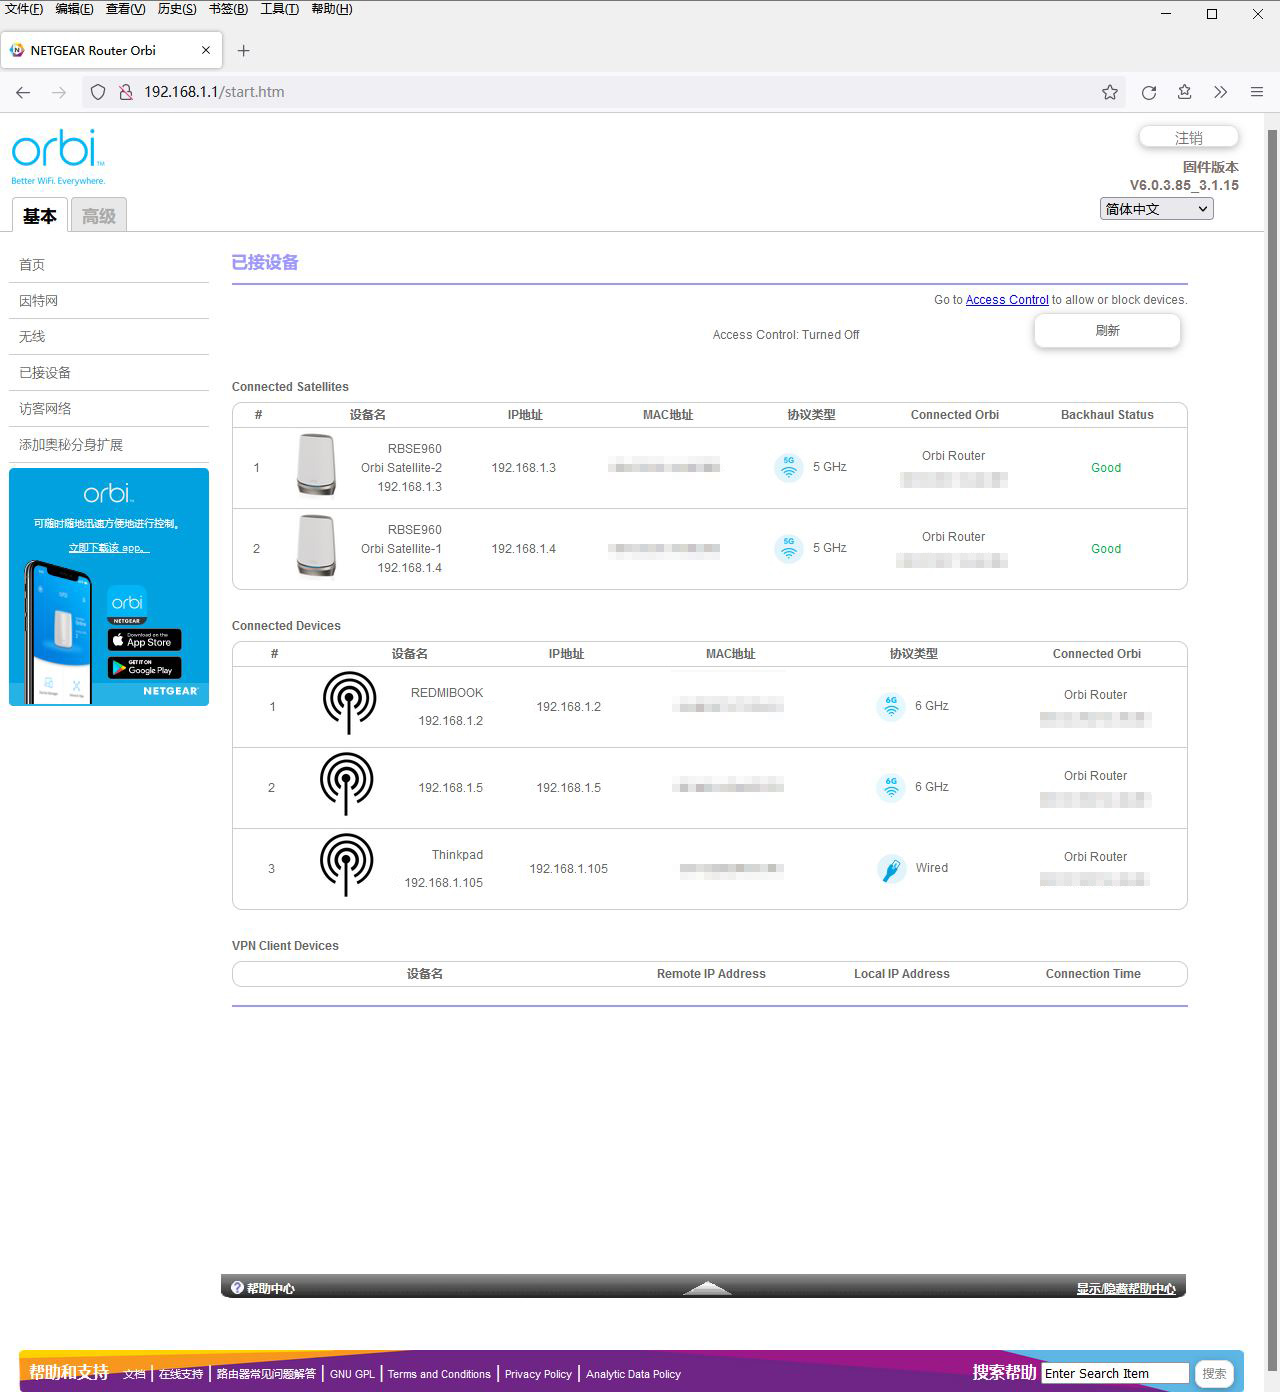Click the insecure connection padlock icon
The image size is (1280, 1392).
126,92
